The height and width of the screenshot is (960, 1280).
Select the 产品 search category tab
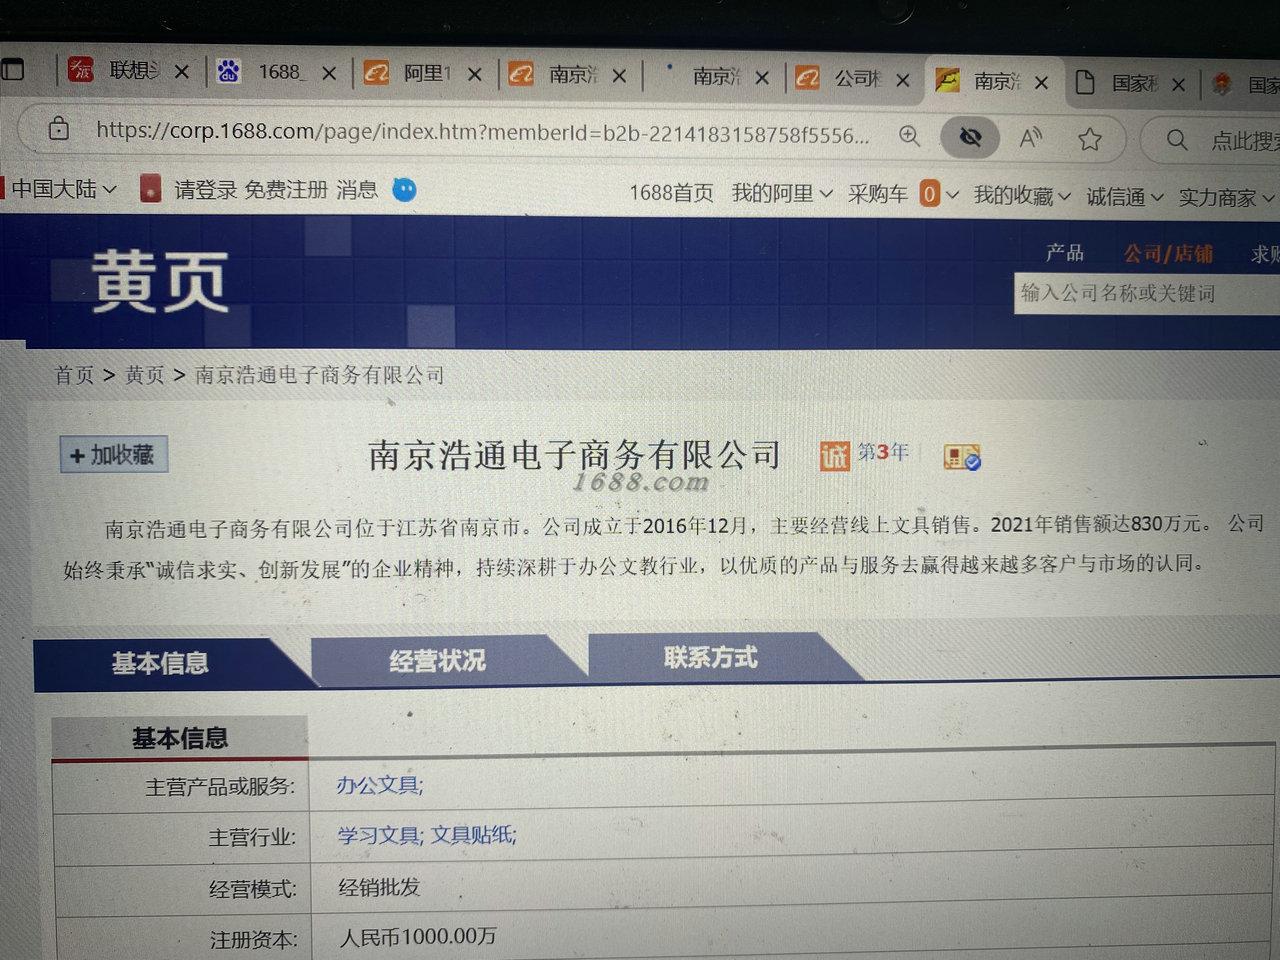pyautogui.click(x=1065, y=252)
